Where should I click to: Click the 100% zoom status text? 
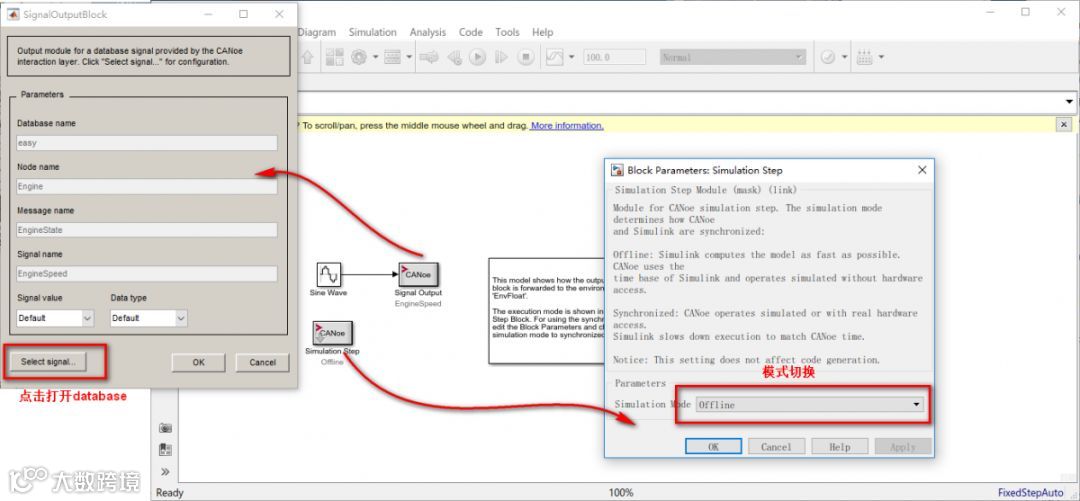(621, 493)
